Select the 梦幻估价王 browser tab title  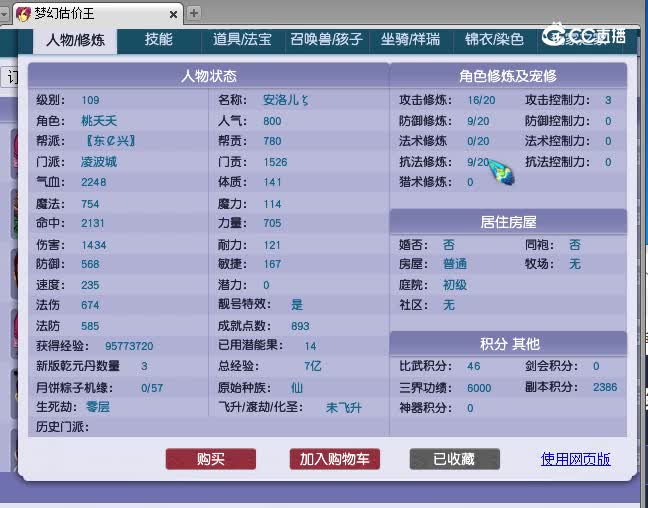click(x=64, y=14)
